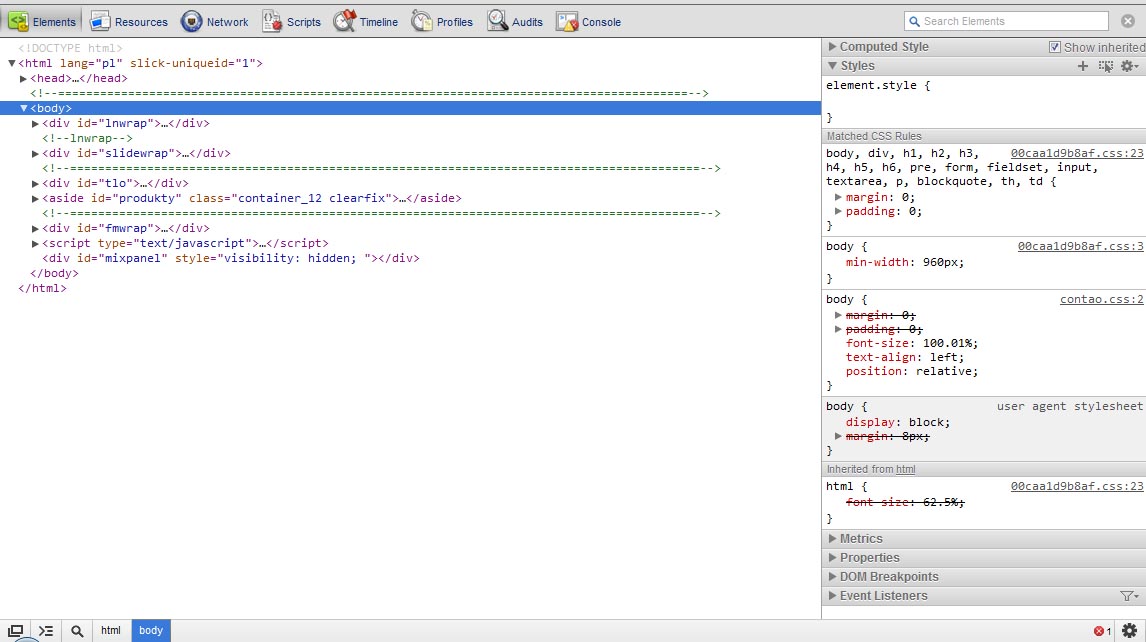1146x642 pixels.
Task: Open 00caa1d9b8af.css:23 link for html rule
Action: point(1077,486)
